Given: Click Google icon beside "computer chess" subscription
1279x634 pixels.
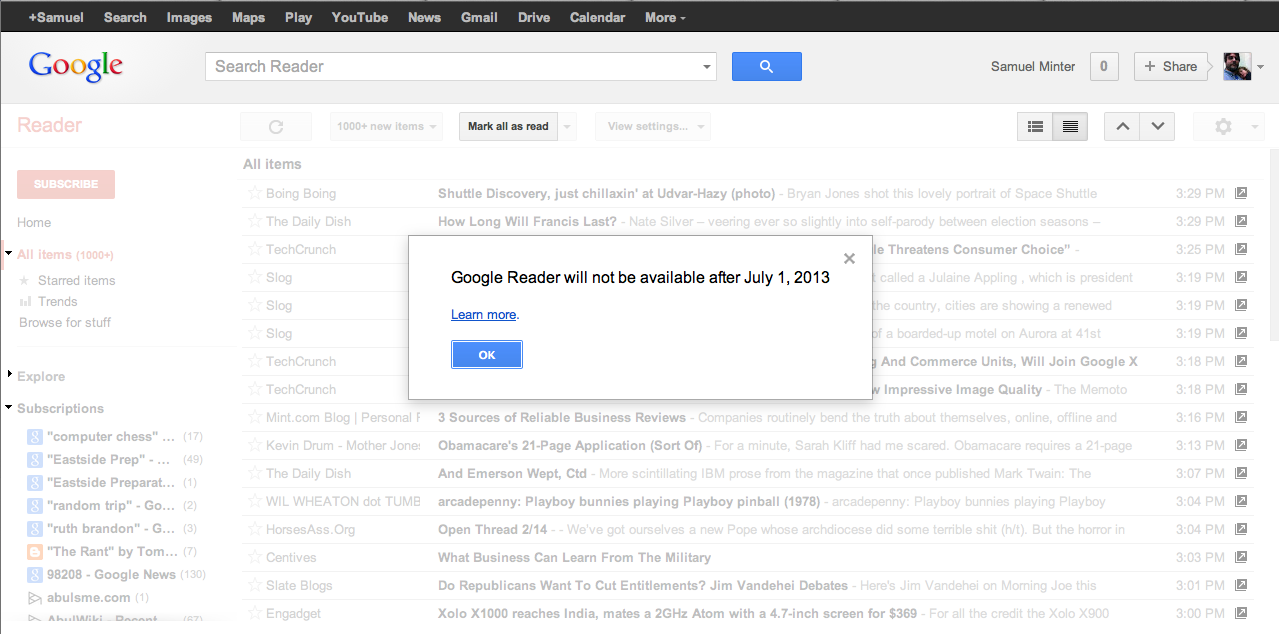Looking at the screenshot, I should click(x=34, y=436).
